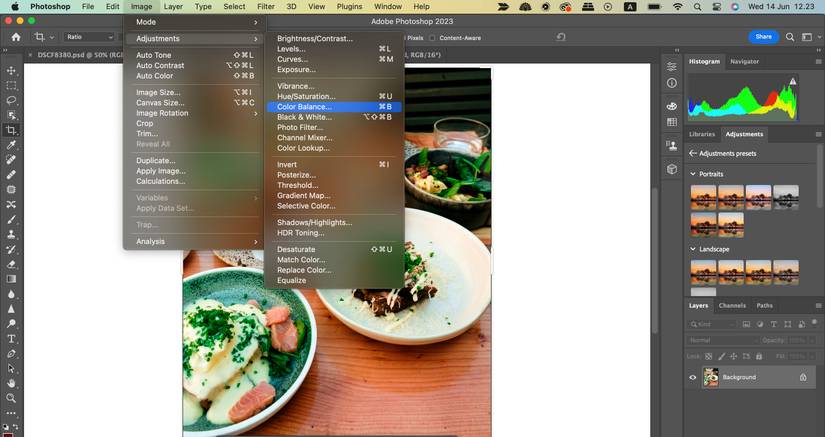This screenshot has width=825, height=437.
Task: Open crop tool preset picker arrow
Action: [52, 37]
